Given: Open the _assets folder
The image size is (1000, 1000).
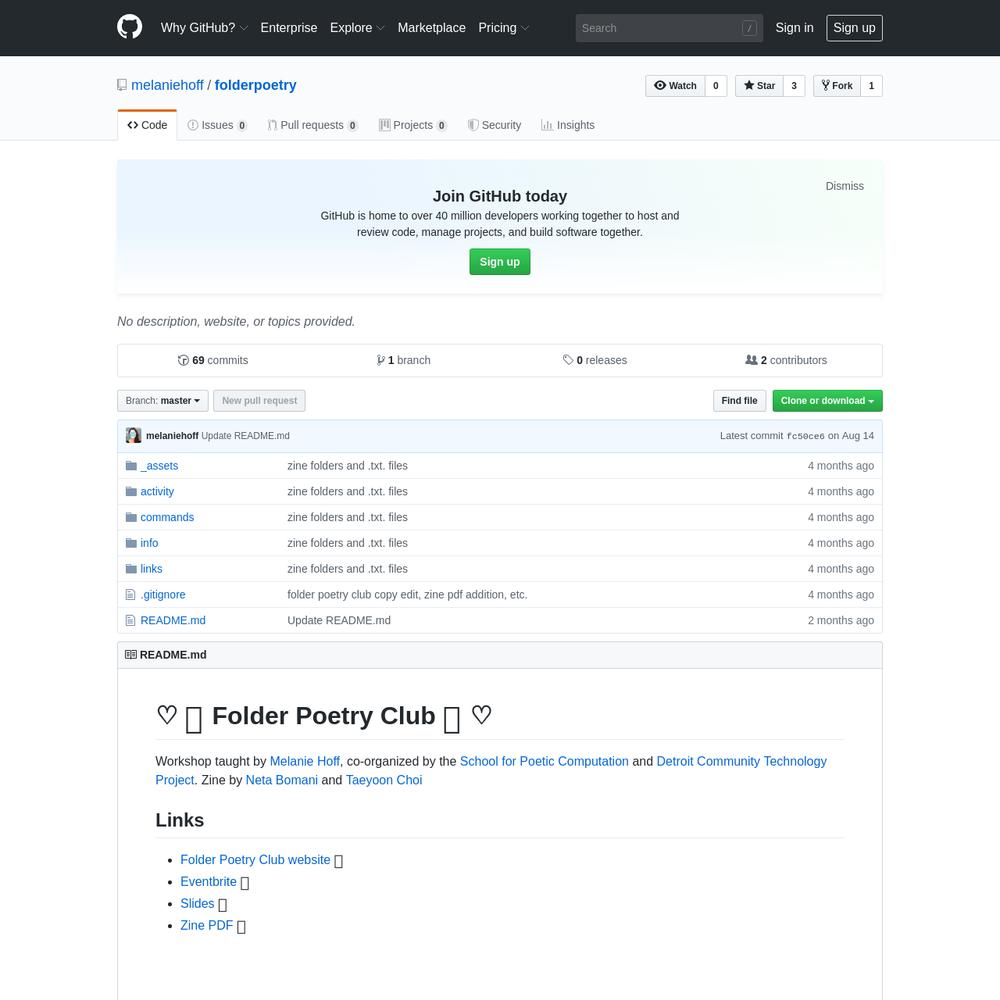Looking at the screenshot, I should (x=159, y=466).
